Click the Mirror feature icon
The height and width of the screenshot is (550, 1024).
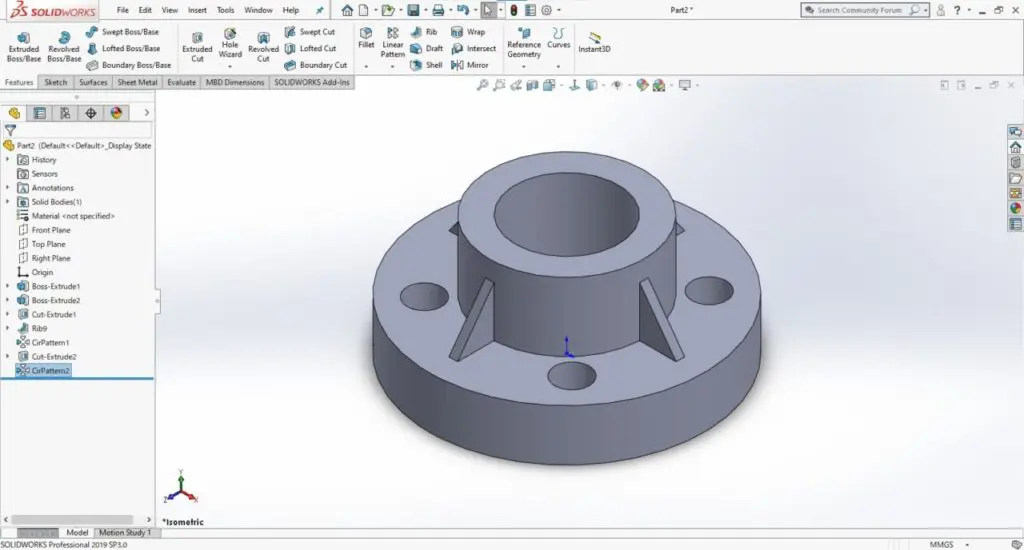[469, 65]
